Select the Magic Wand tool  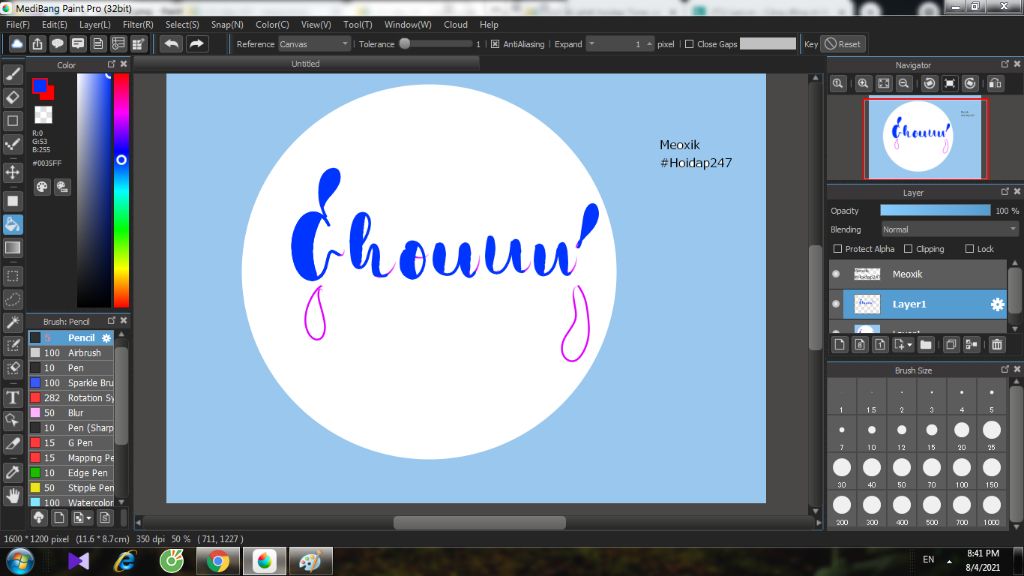click(x=12, y=323)
